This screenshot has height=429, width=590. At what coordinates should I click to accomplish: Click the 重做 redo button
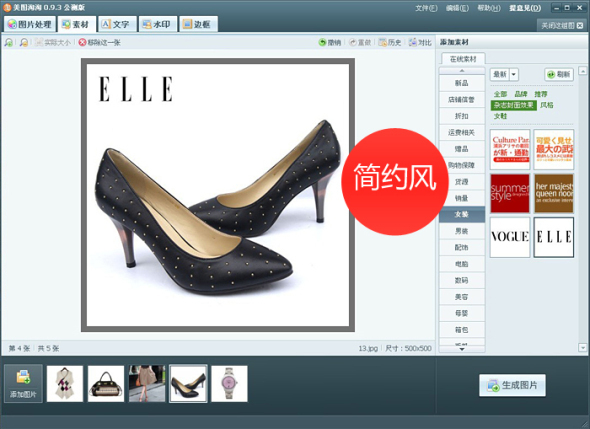click(360, 43)
